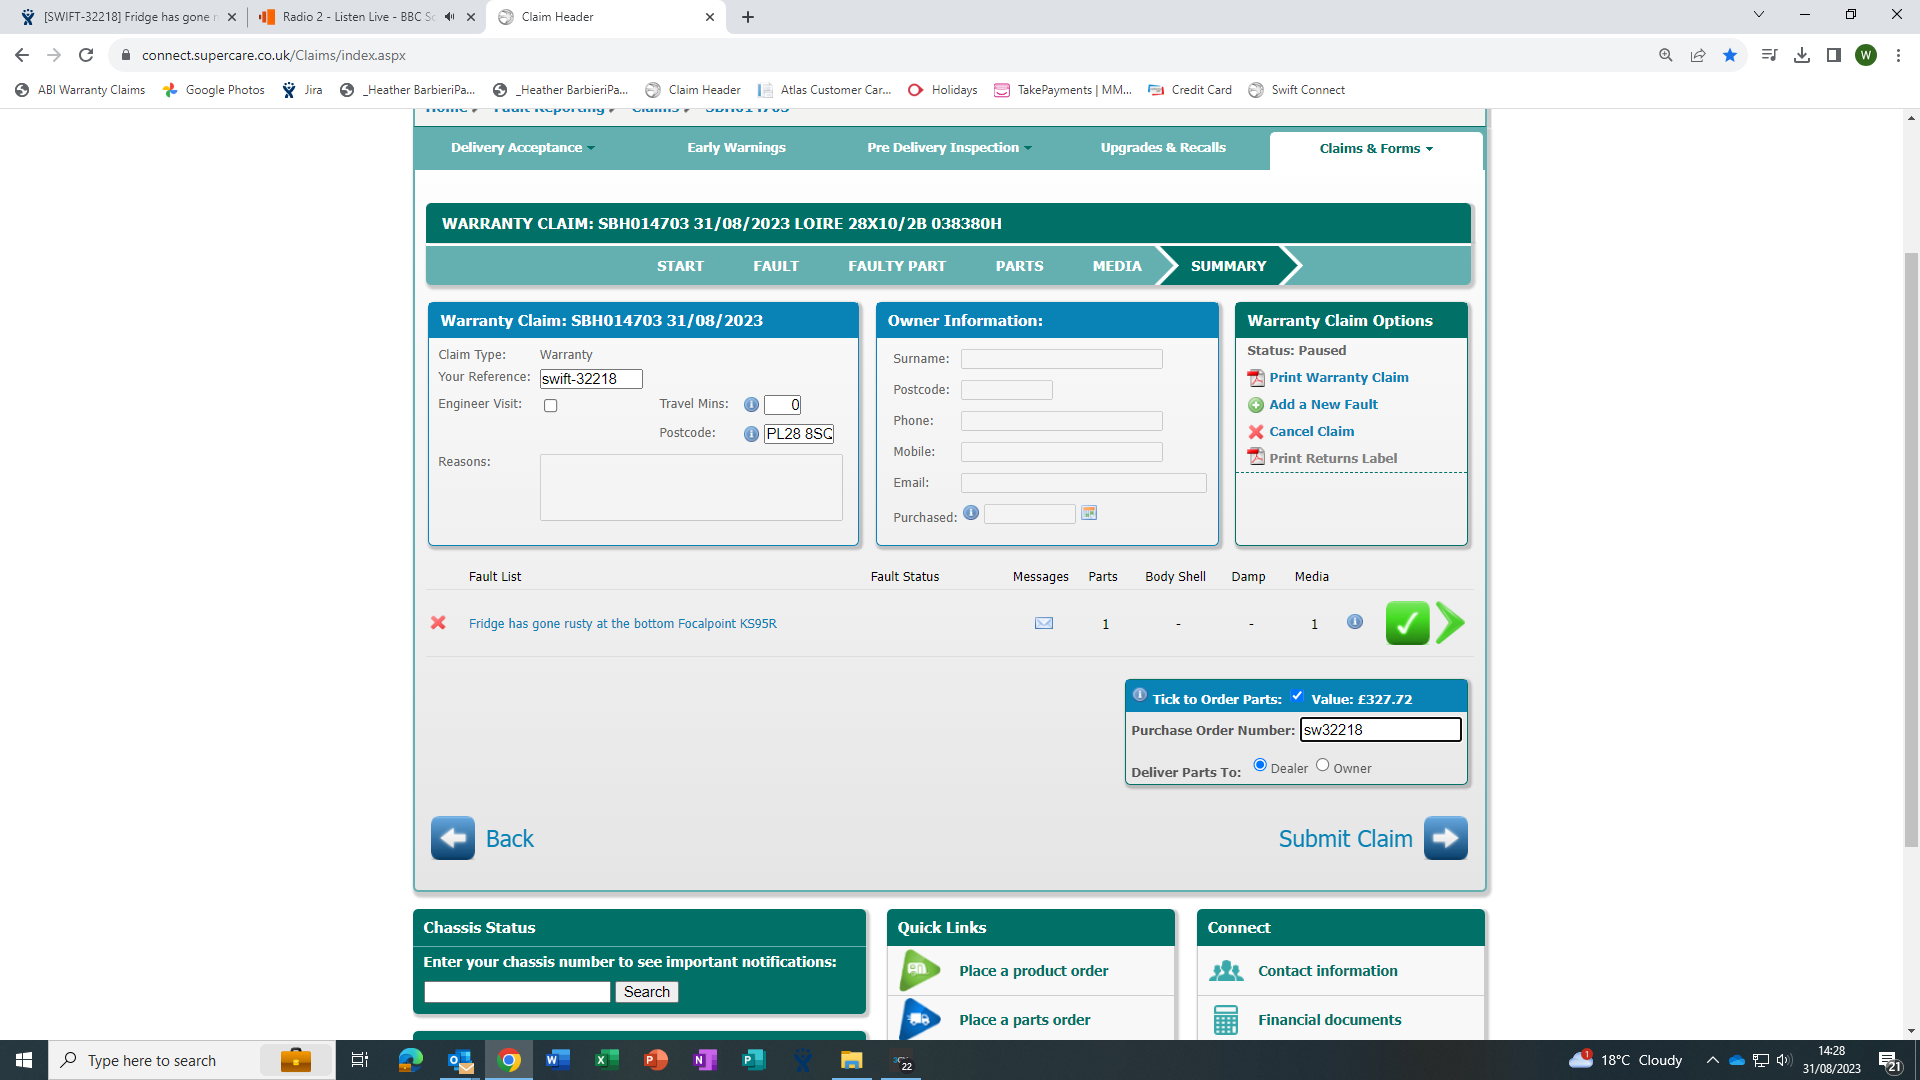Click the blue Back arrow icon
This screenshot has height=1080, width=1920.
[453, 838]
